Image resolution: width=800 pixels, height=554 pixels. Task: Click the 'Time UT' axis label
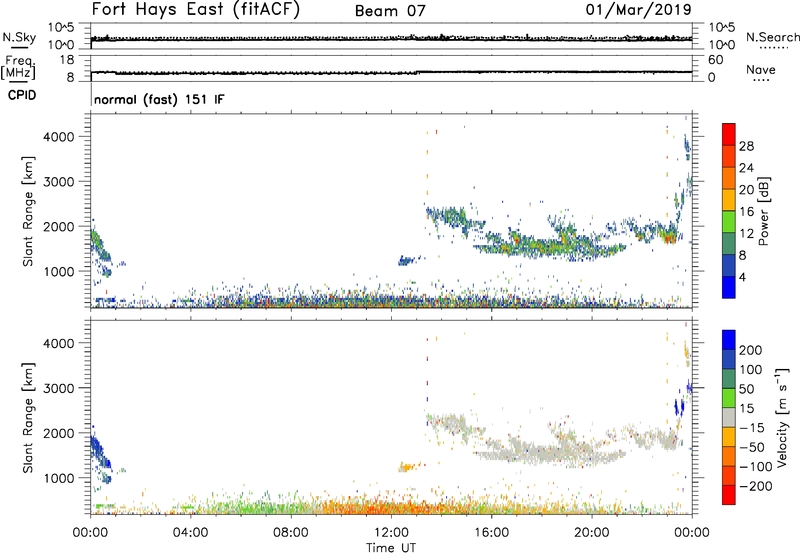391,548
